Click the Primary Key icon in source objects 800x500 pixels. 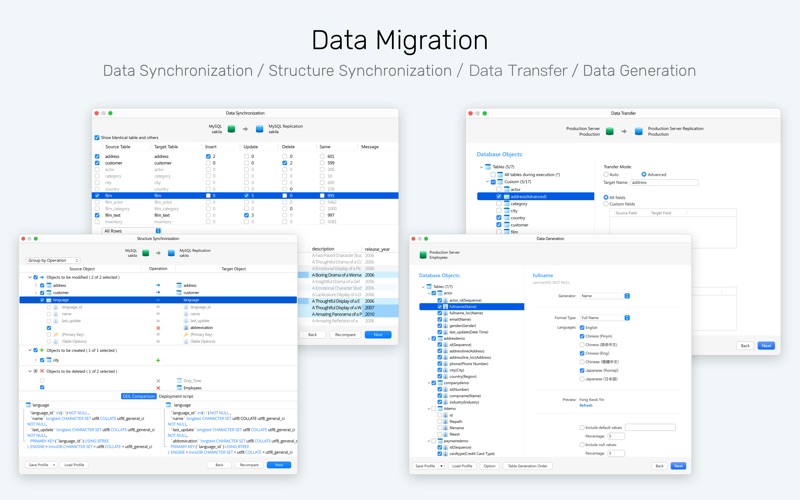click(x=56, y=335)
